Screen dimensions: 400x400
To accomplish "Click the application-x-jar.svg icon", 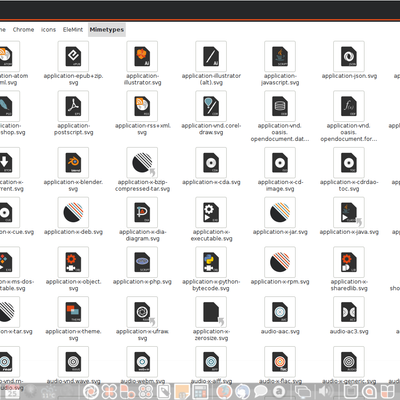I will [x=280, y=212].
